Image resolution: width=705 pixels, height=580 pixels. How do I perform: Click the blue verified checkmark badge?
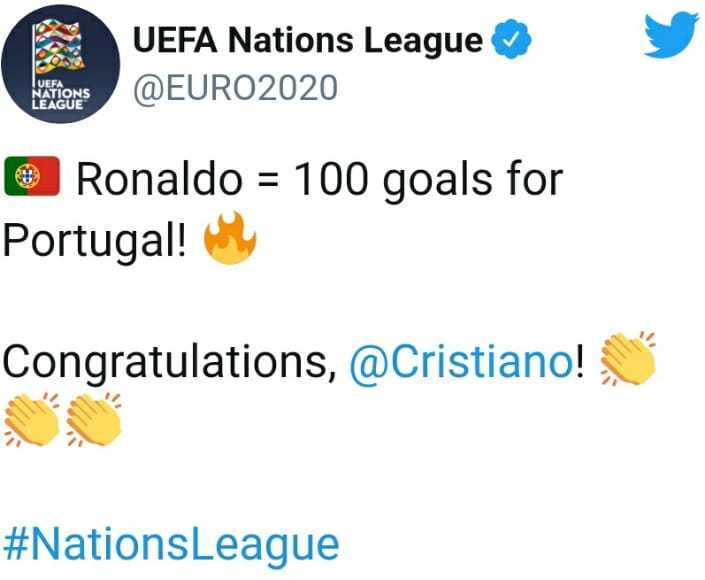(511, 41)
